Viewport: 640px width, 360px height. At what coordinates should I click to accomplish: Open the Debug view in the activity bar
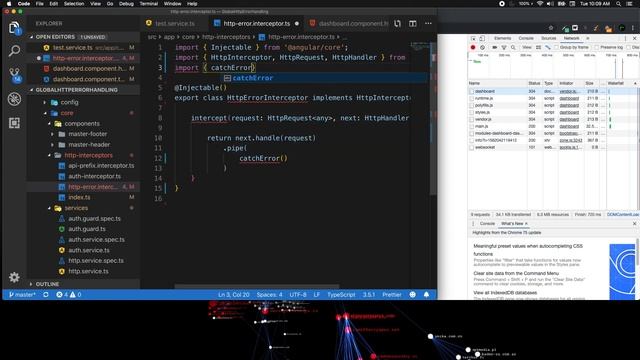coord(14,99)
